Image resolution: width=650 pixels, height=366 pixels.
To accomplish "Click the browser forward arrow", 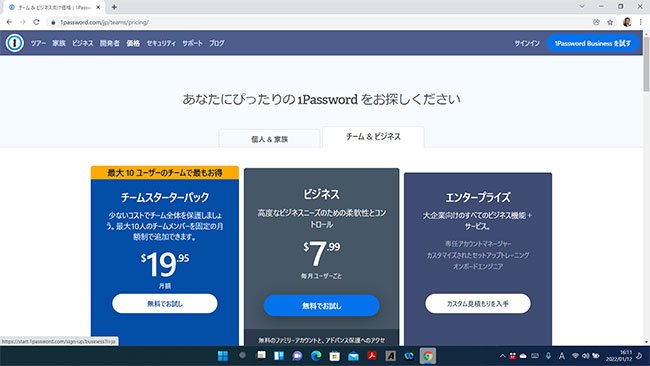I will point(23,22).
